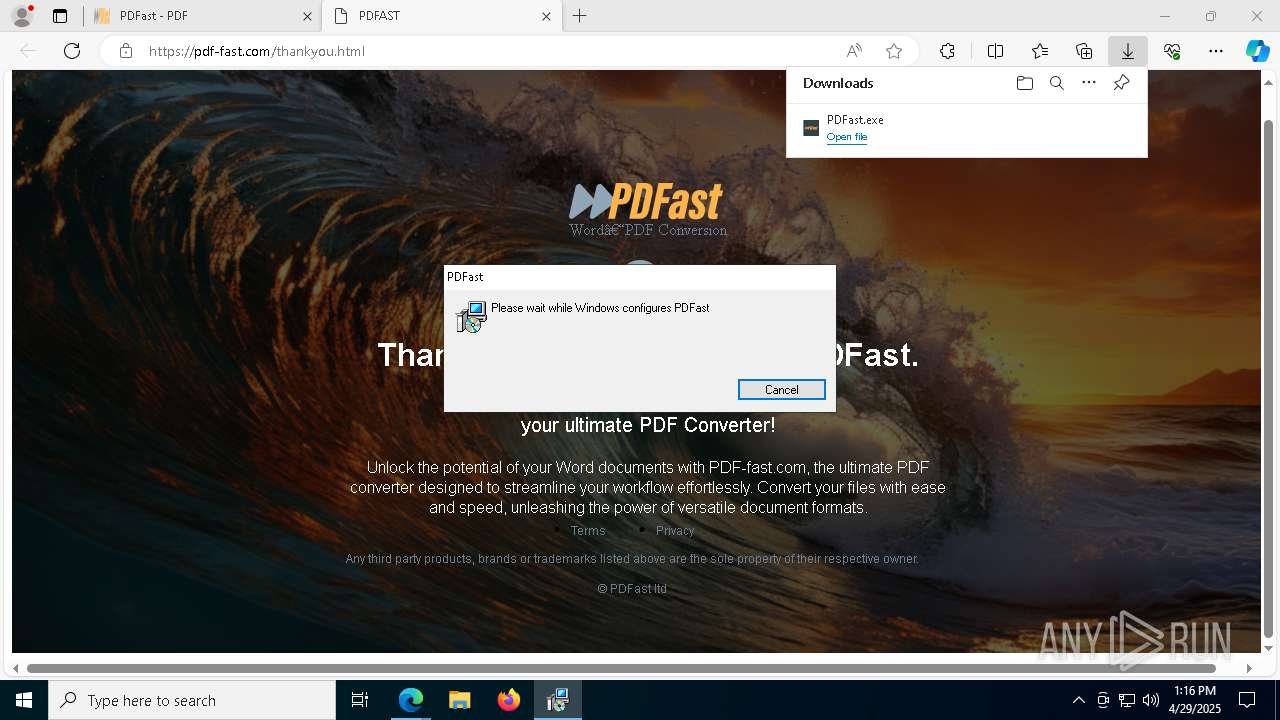Activate the Read aloud icon
Screen dimensions: 1280x720
[x=854, y=51]
